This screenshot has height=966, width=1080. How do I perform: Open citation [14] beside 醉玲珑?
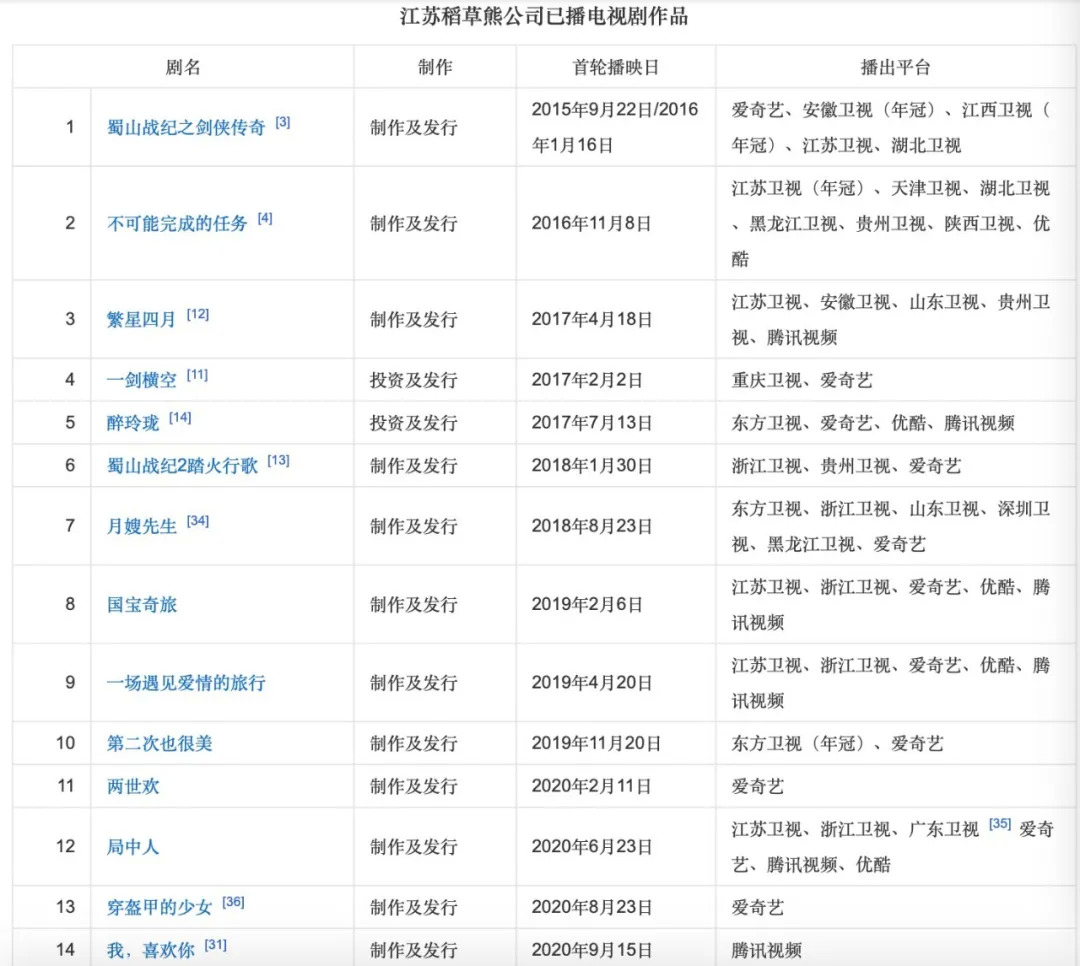[180, 418]
